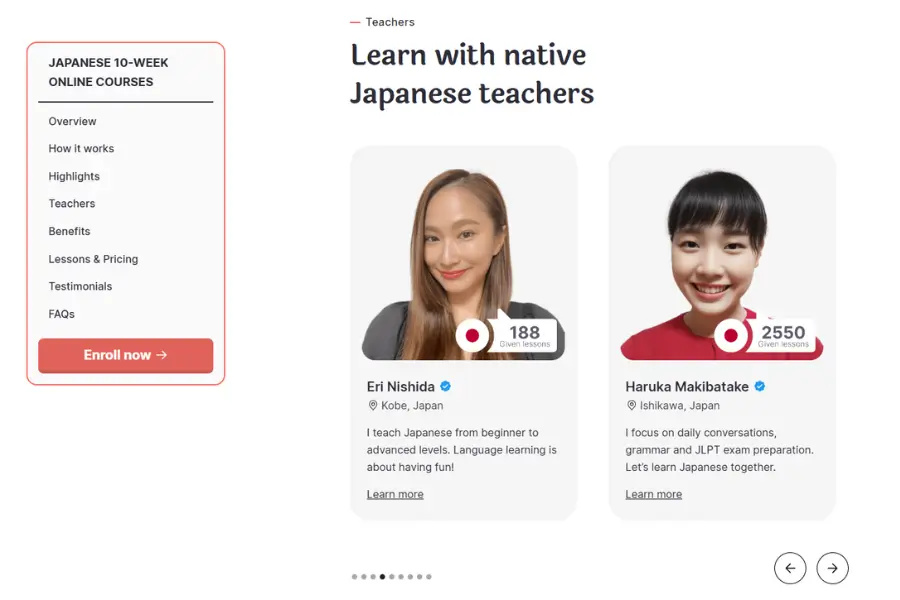The image size is (900, 600).
Task: Select the first carousel pagination dot
Action: 355,576
